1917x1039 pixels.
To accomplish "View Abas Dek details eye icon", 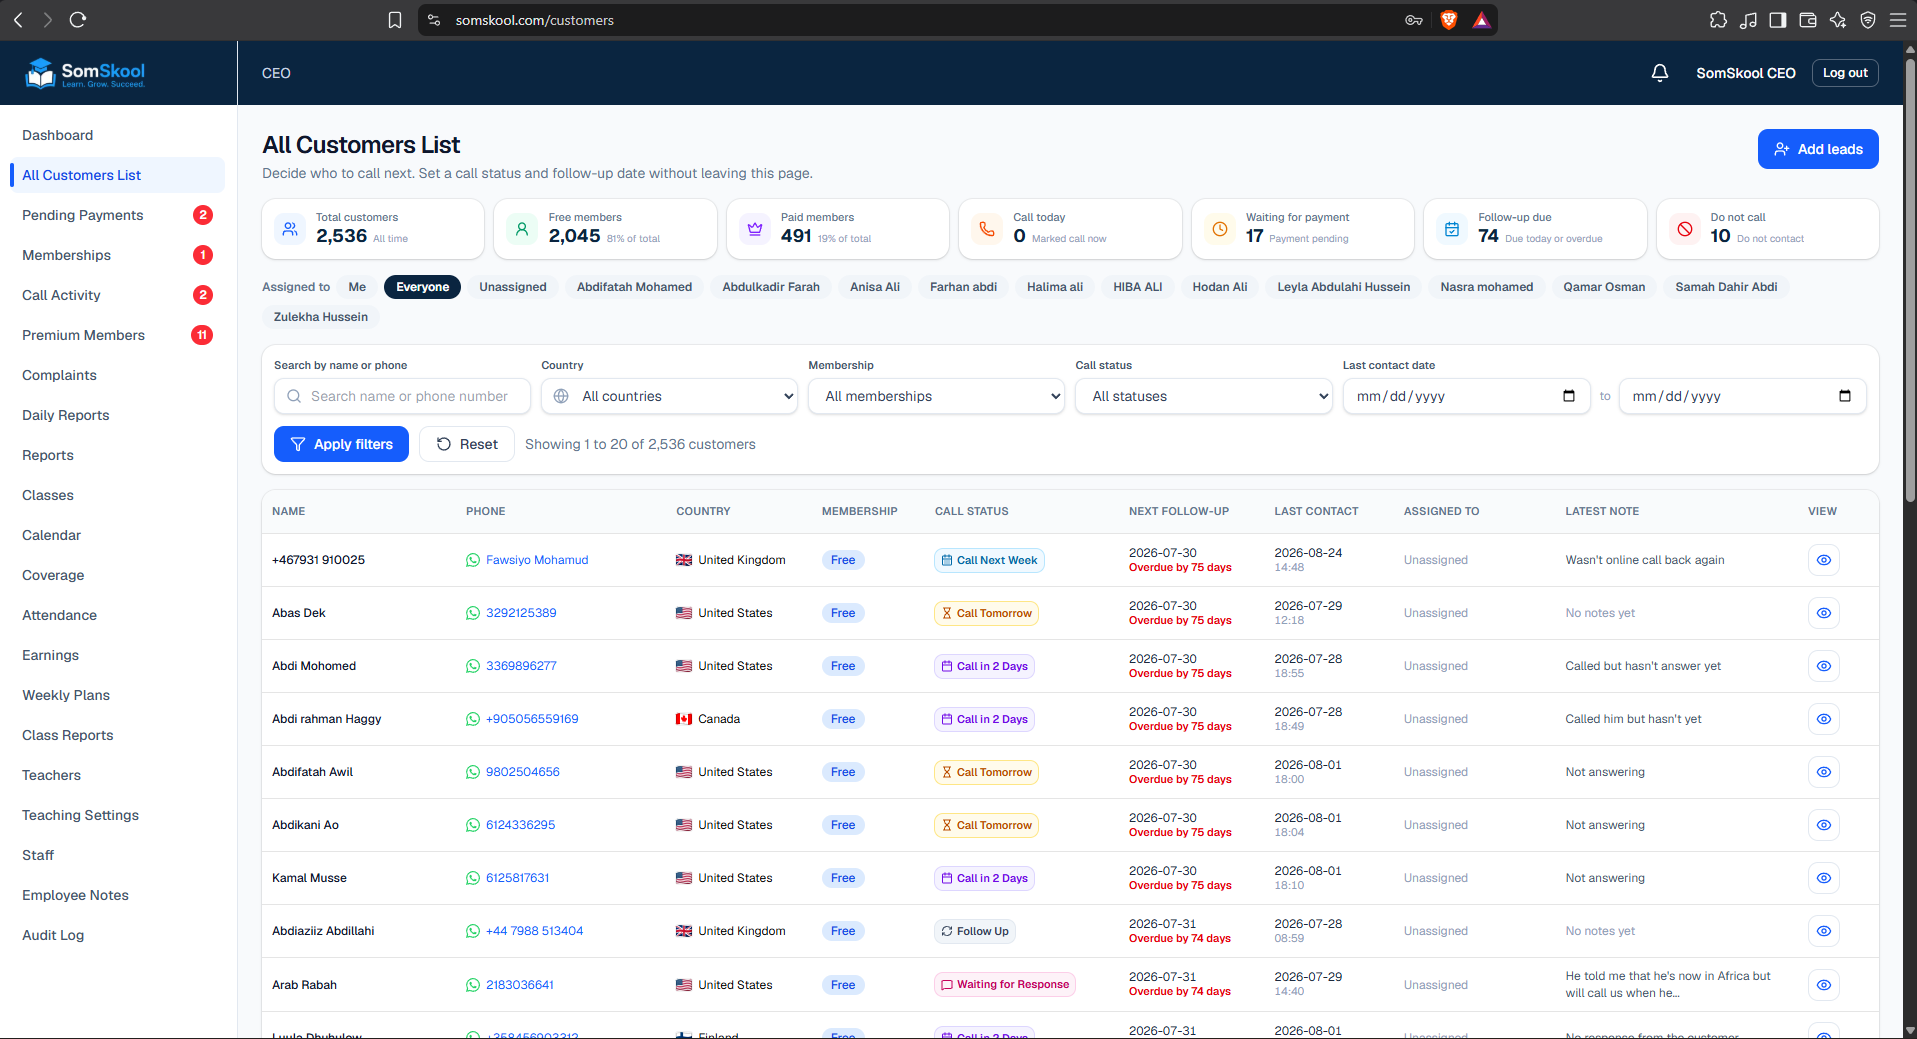I will 1824,613.
